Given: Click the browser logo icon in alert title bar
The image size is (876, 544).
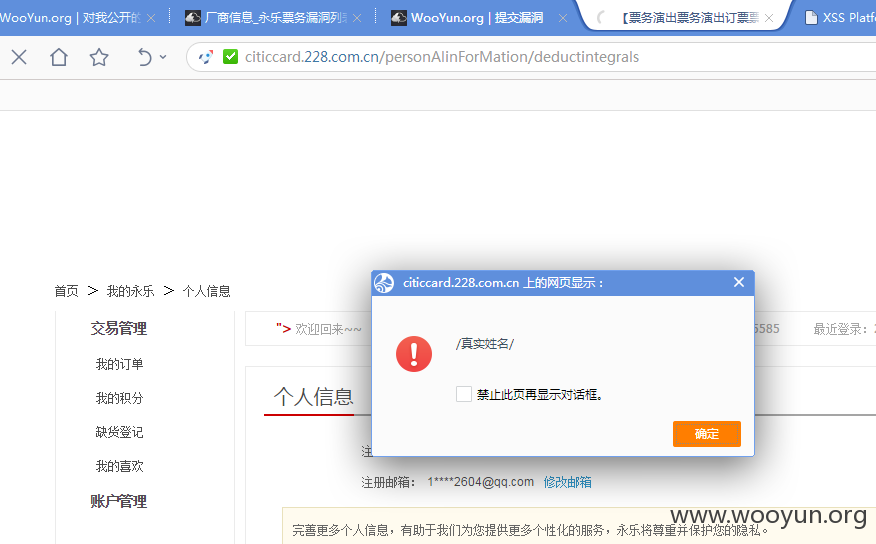Looking at the screenshot, I should point(384,283).
